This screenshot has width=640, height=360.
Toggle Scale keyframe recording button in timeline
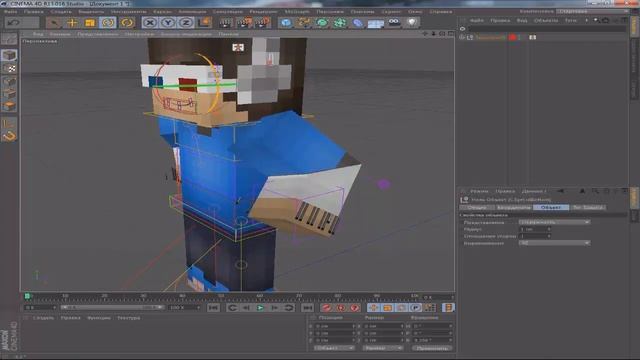[x=388, y=308]
